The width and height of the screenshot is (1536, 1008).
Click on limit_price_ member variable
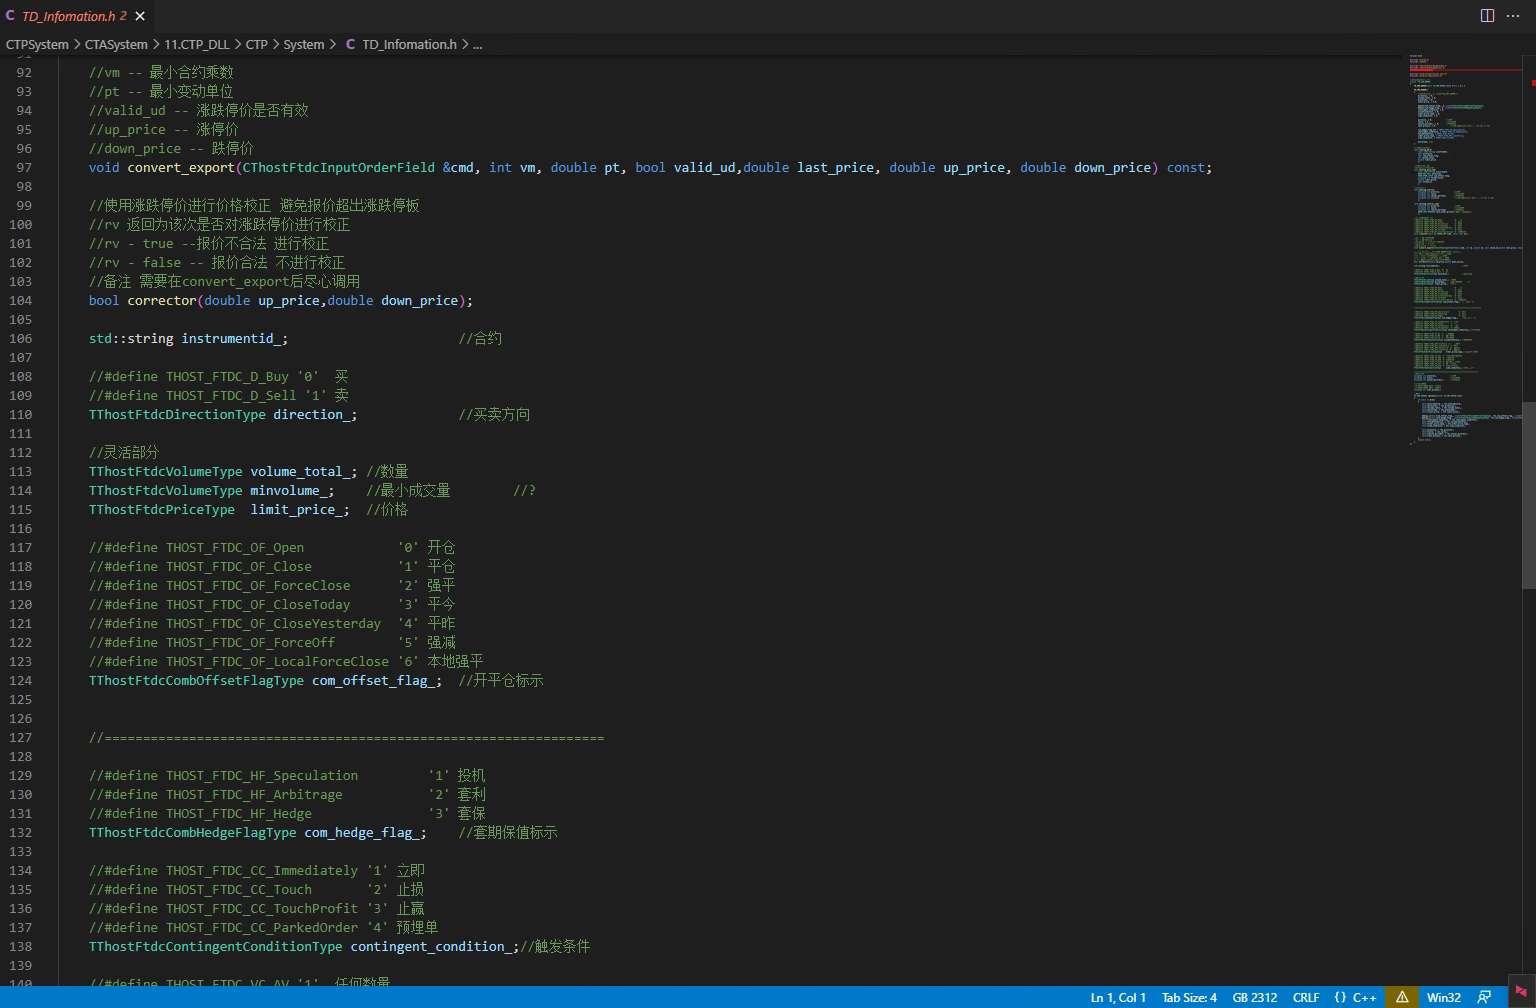pos(296,509)
